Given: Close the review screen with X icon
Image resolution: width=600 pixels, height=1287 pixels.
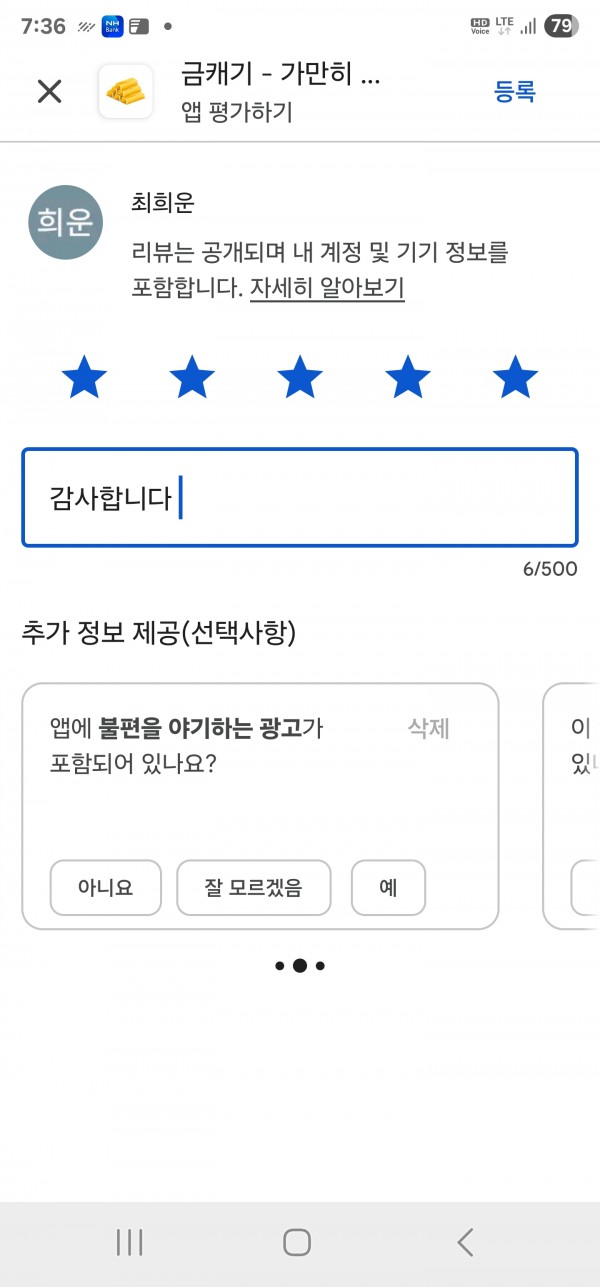Looking at the screenshot, I should (x=49, y=92).
